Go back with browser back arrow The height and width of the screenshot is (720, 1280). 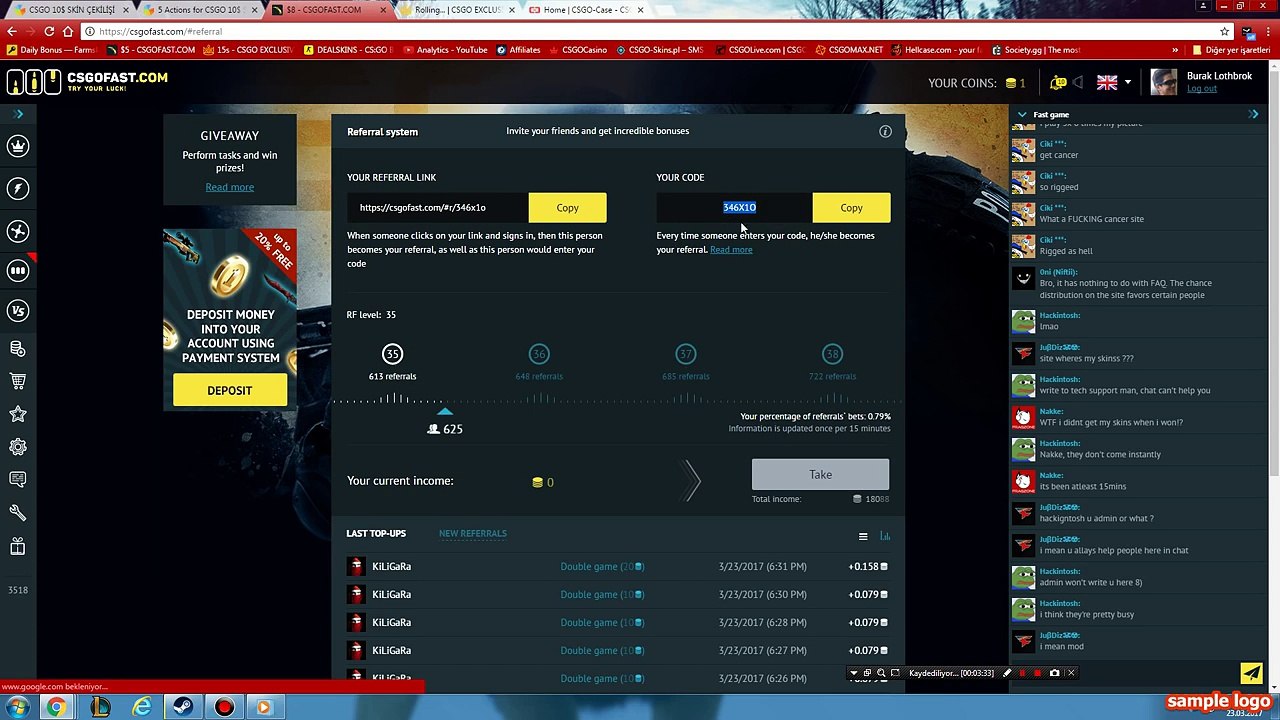(x=12, y=31)
